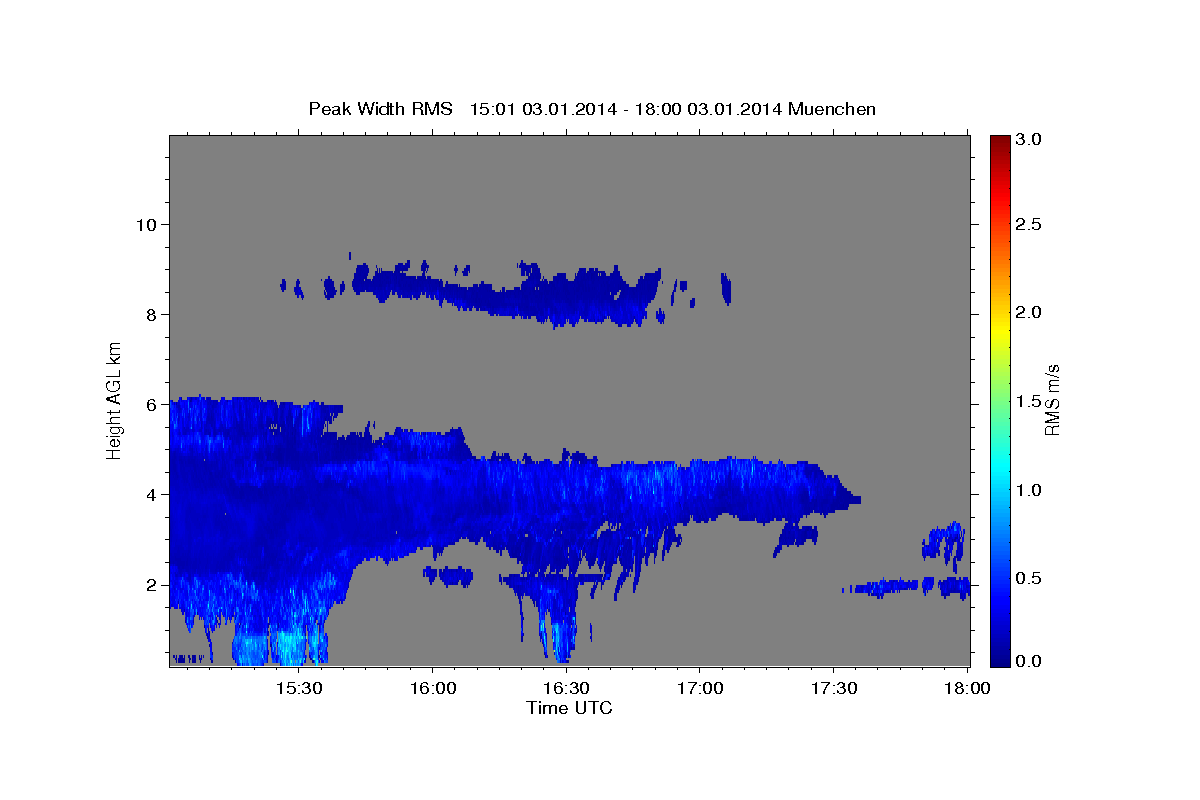This screenshot has height=800, width=1200.
Task: Click the 15:30 time axis label
Action: coord(299,688)
